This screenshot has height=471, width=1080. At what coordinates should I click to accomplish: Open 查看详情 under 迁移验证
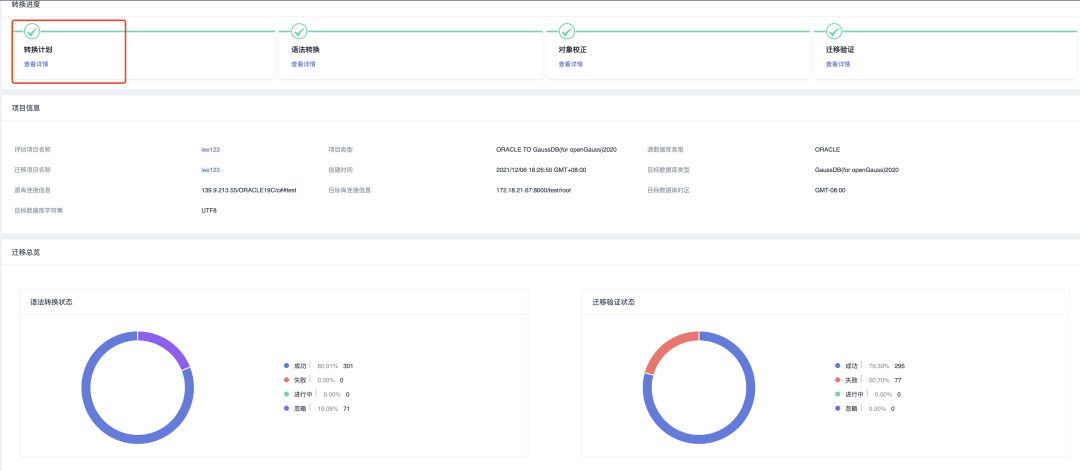(x=838, y=64)
